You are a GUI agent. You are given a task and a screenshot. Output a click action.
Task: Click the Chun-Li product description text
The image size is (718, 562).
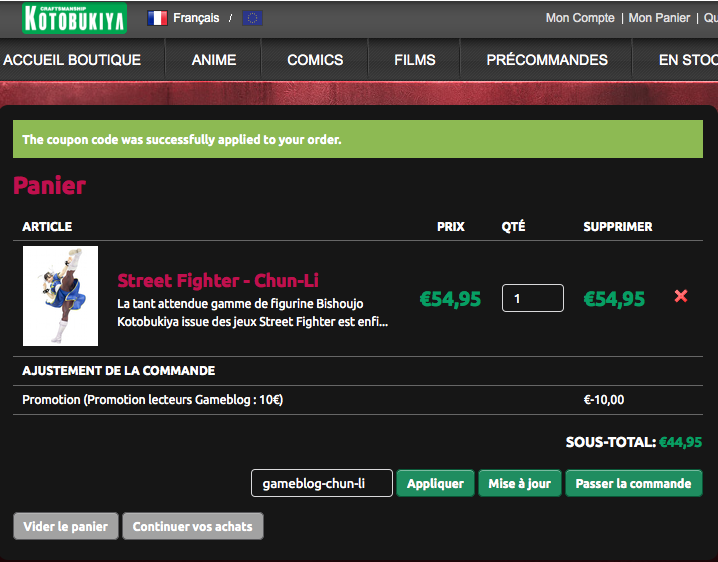point(253,313)
